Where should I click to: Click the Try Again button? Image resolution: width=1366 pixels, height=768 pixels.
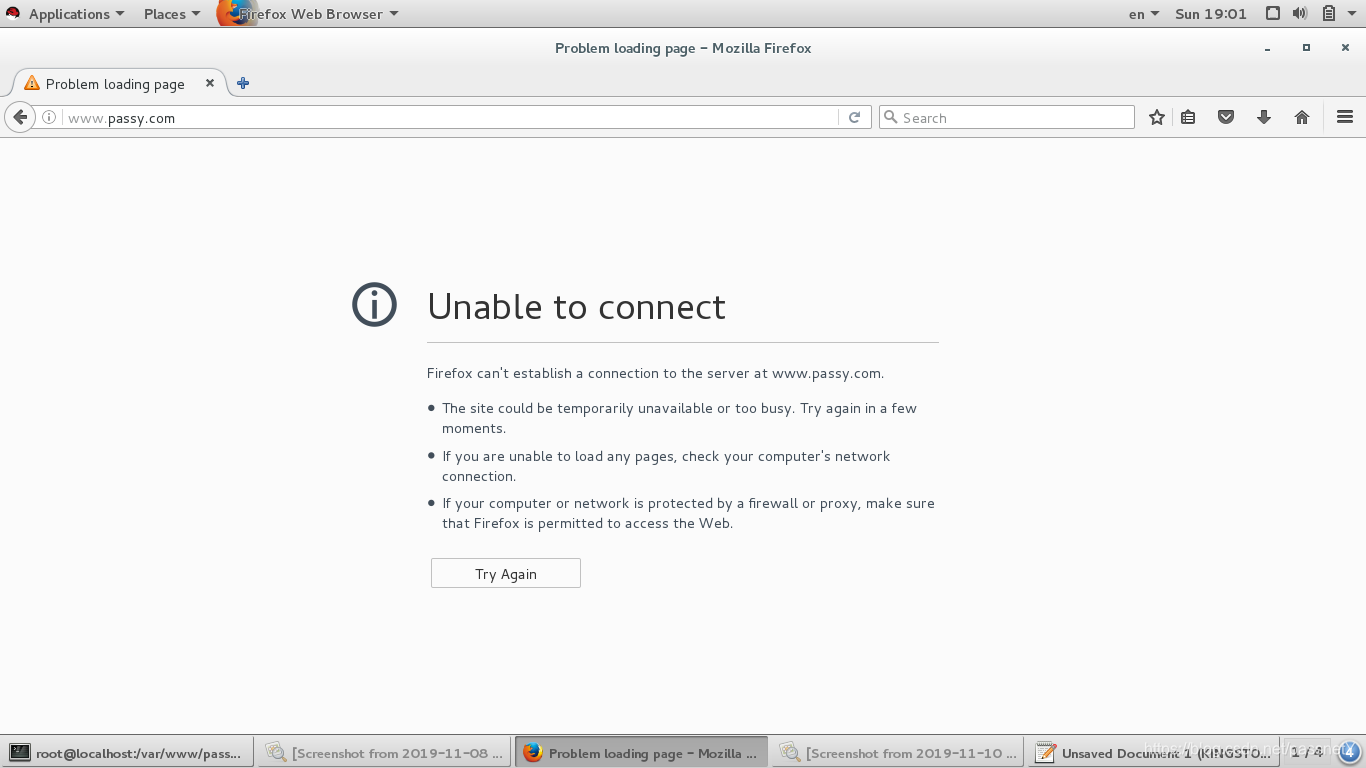(x=506, y=573)
